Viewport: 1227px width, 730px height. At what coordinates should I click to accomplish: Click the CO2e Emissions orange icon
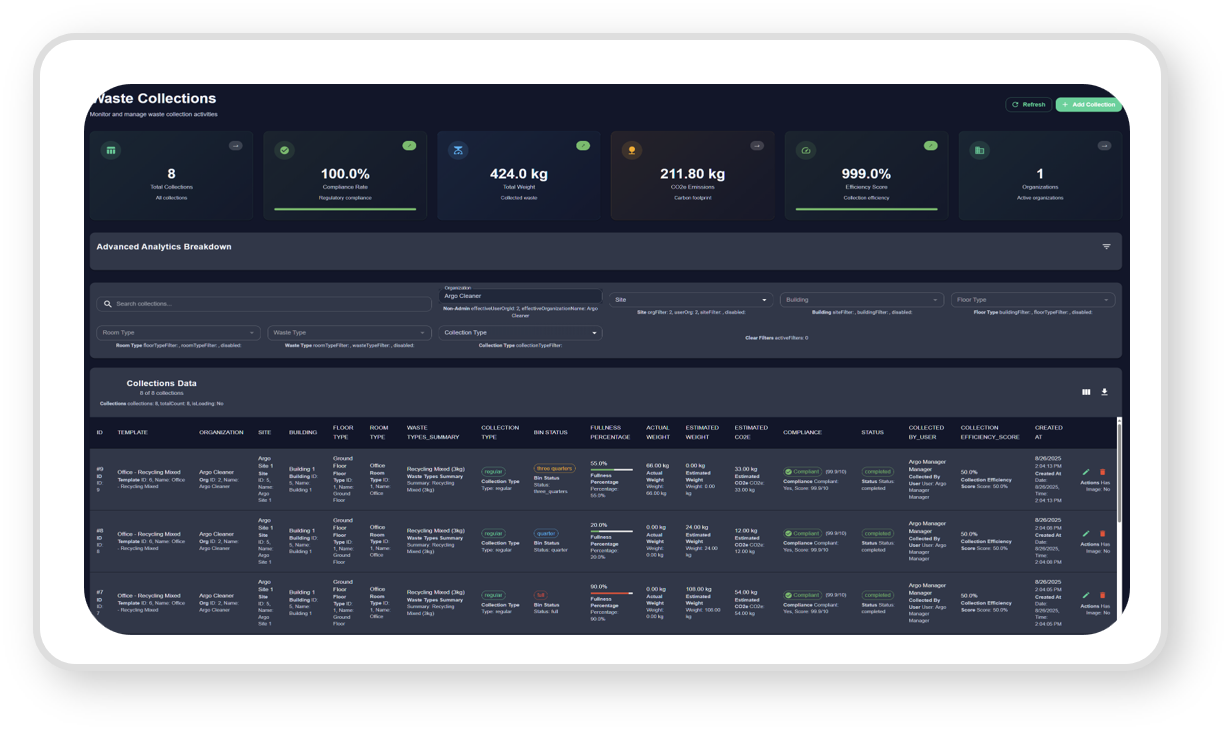[631, 150]
